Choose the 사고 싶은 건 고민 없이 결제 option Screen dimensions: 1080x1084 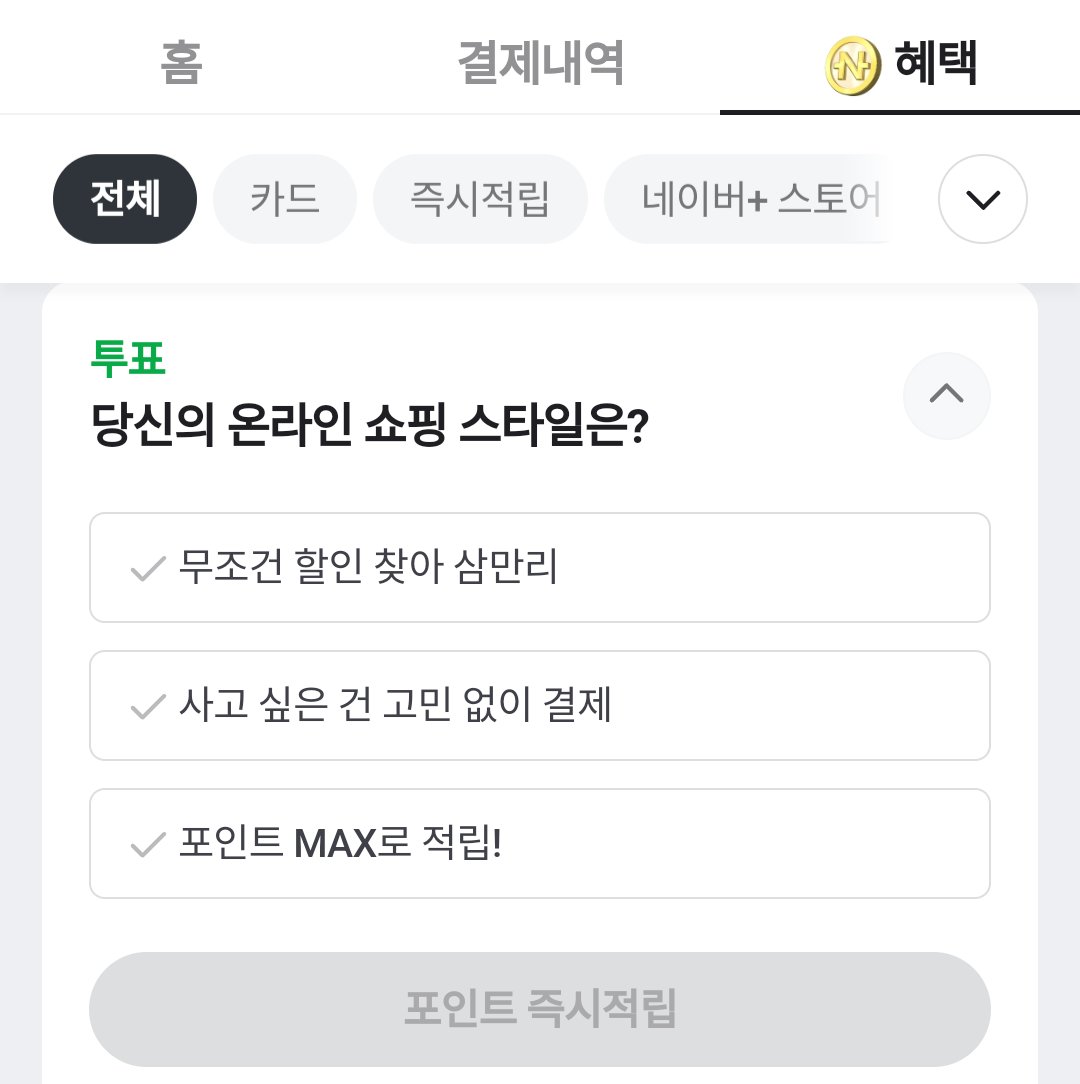click(x=540, y=706)
